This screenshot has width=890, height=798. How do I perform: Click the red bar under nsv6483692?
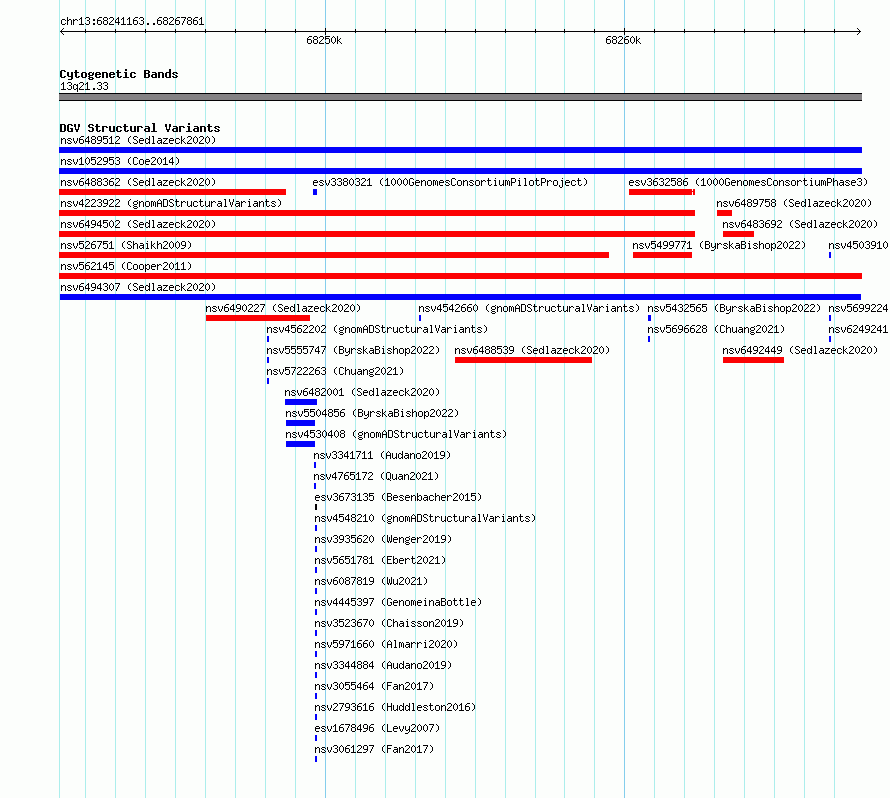coord(738,234)
